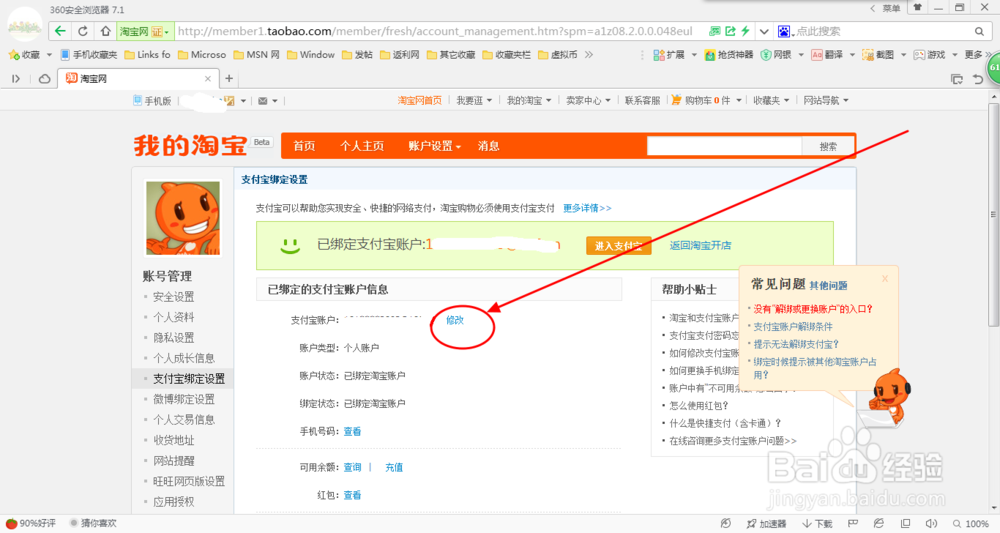Open the 网银 online banking tool
This screenshot has height=533, width=1000.
point(776,55)
